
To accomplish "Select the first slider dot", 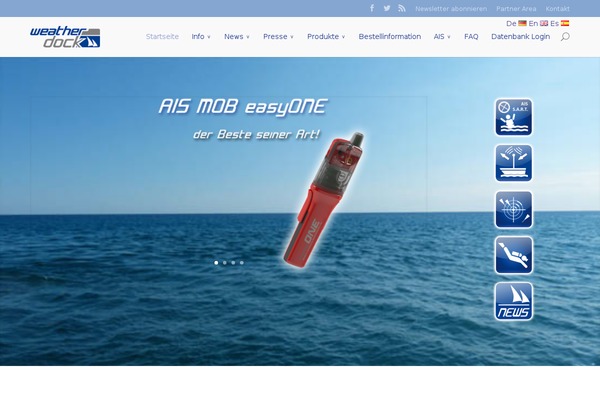I will click(x=216, y=263).
